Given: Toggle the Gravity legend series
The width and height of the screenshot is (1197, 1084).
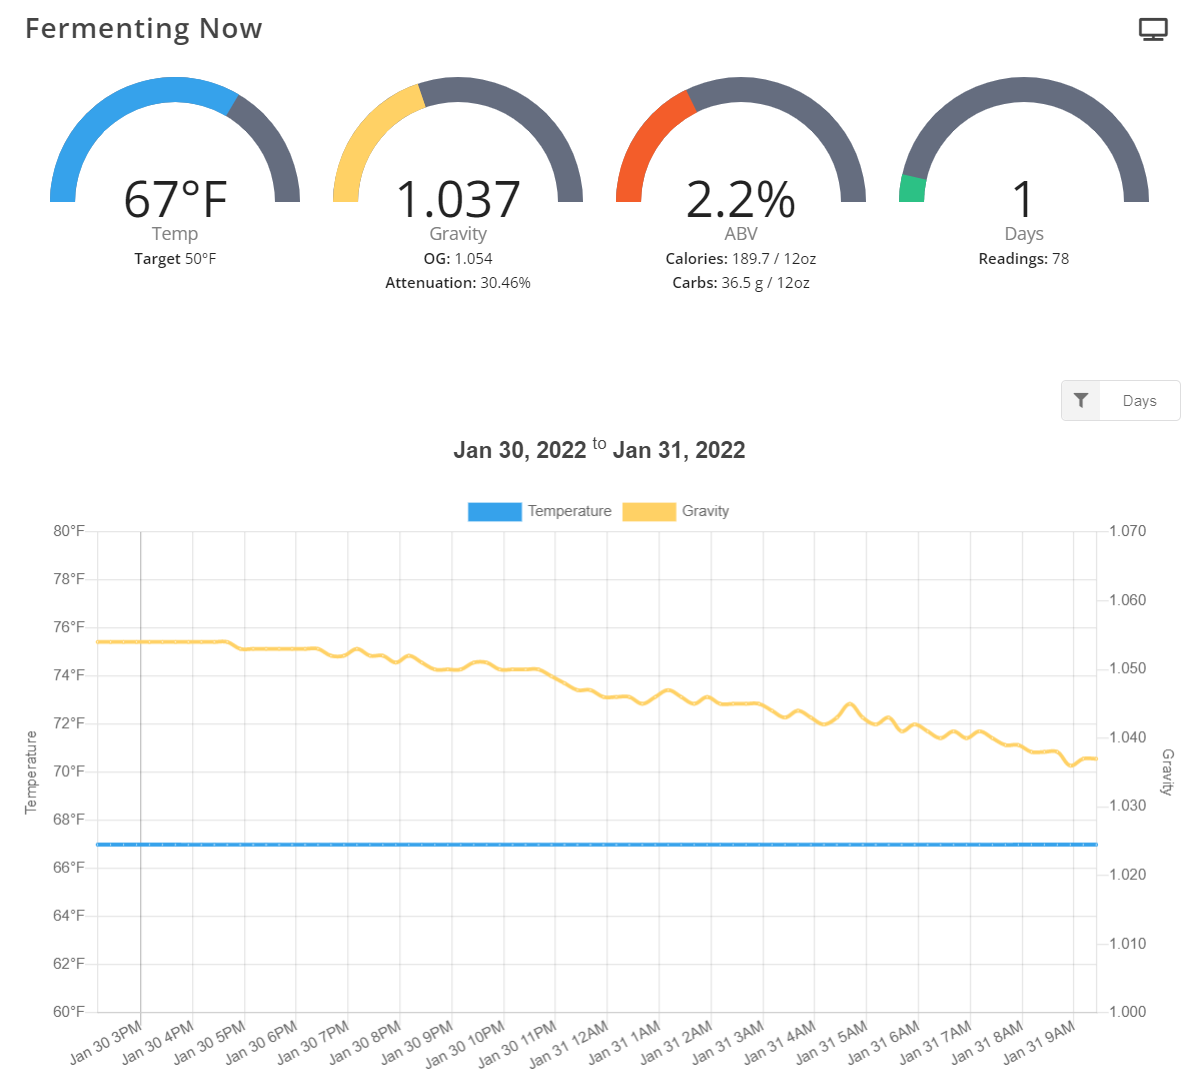Looking at the screenshot, I should [x=676, y=511].
